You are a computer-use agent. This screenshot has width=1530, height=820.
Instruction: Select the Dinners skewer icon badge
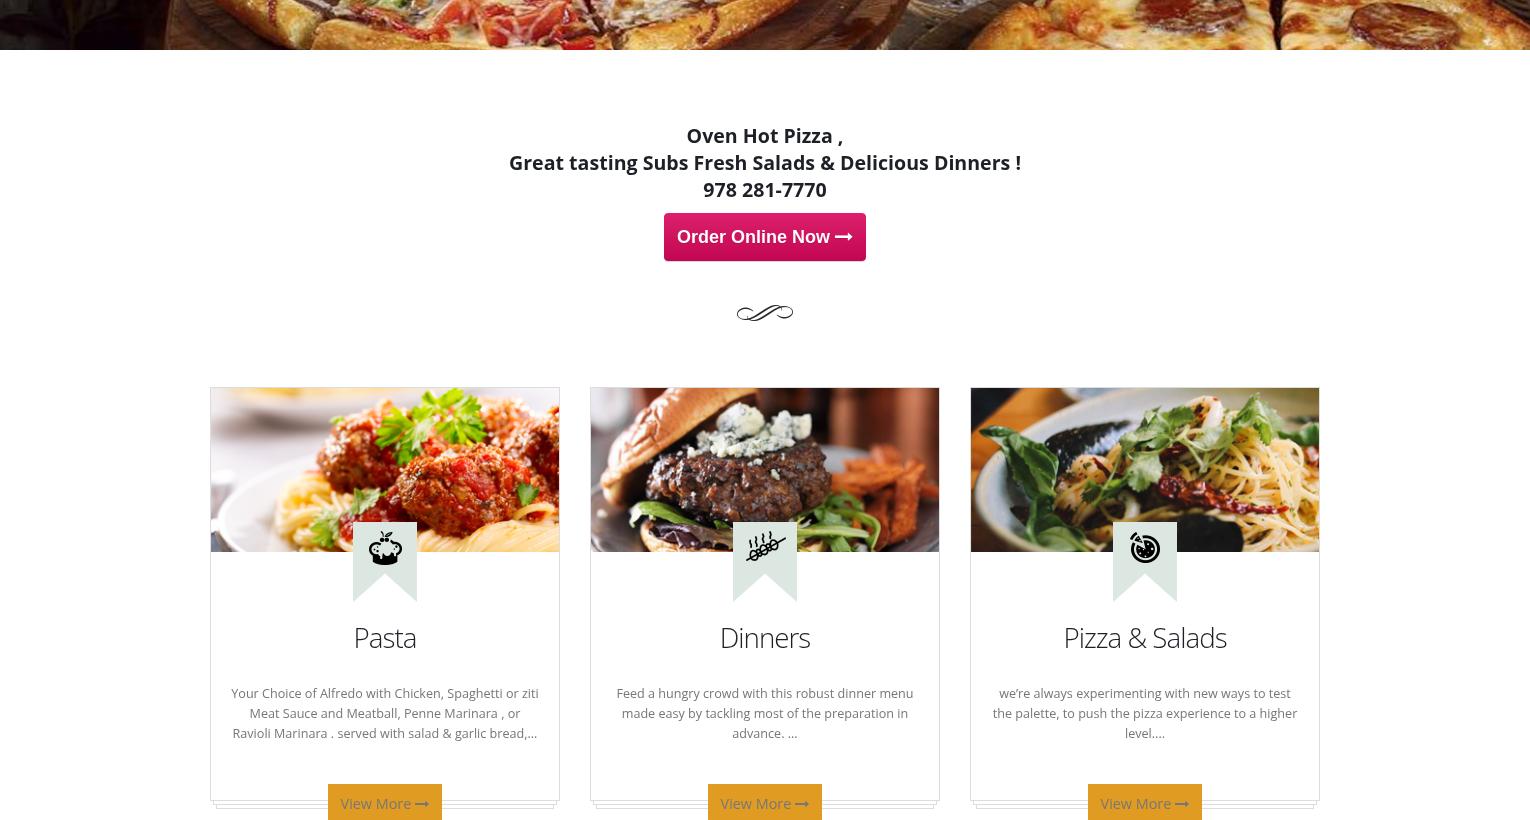coord(765,561)
